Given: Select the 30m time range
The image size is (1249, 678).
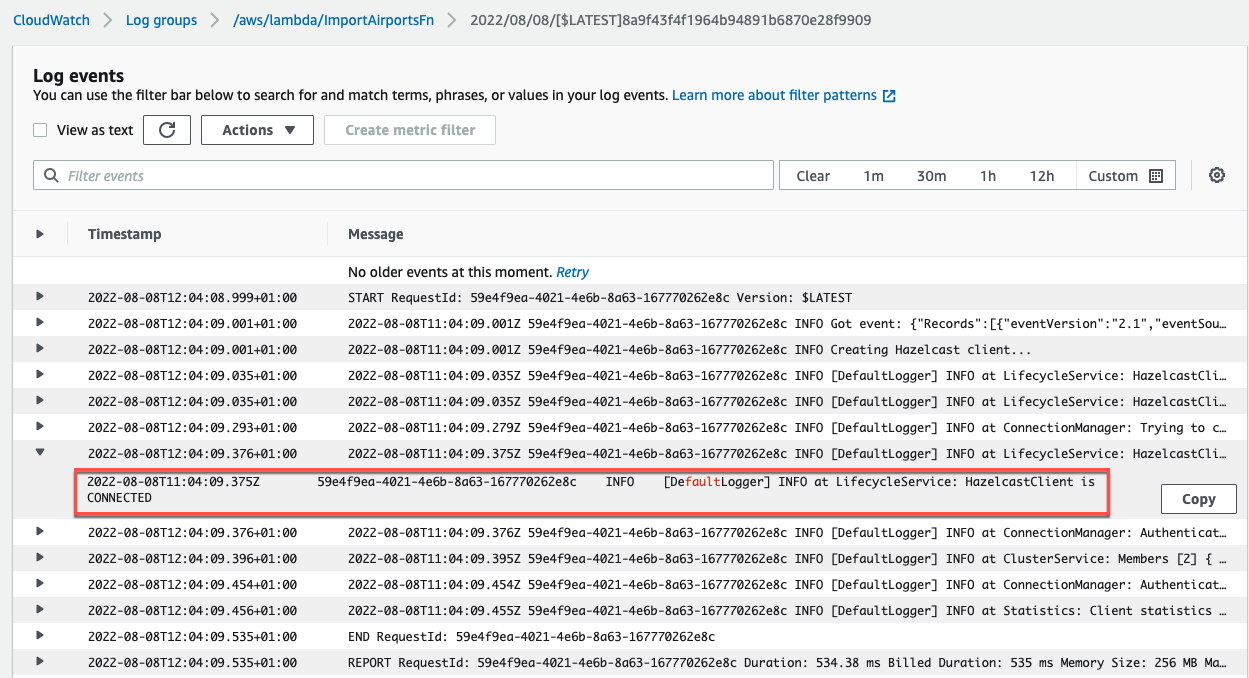Looking at the screenshot, I should click(x=931, y=175).
